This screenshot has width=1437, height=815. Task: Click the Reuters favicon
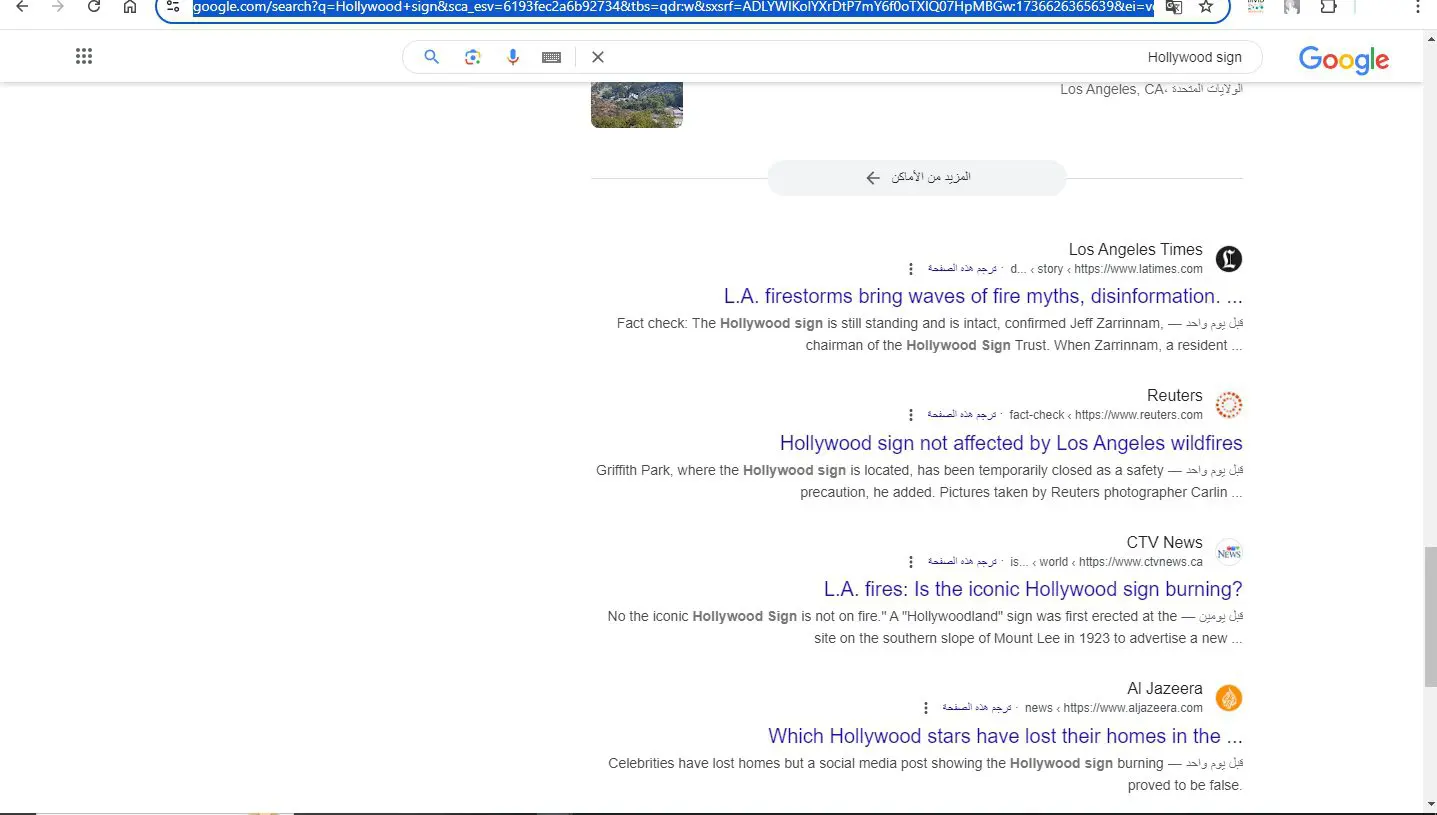coord(1229,405)
